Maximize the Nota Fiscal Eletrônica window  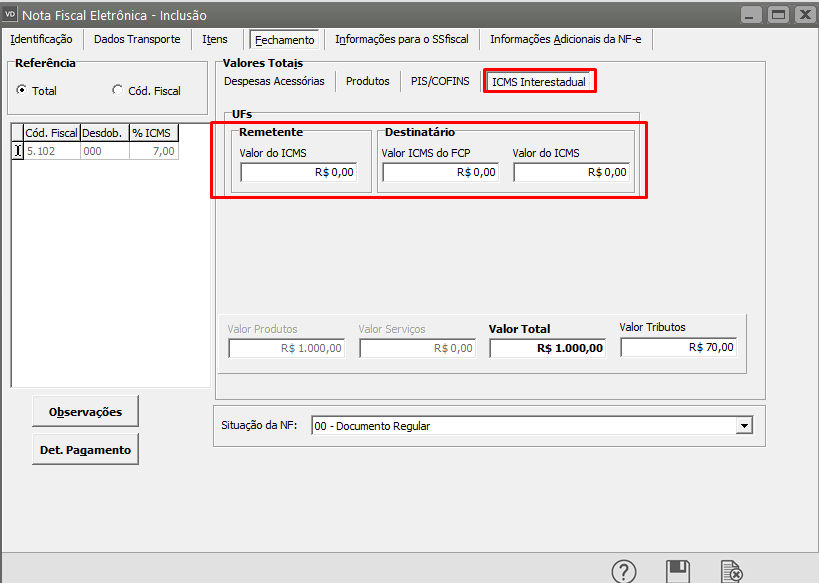pos(777,14)
